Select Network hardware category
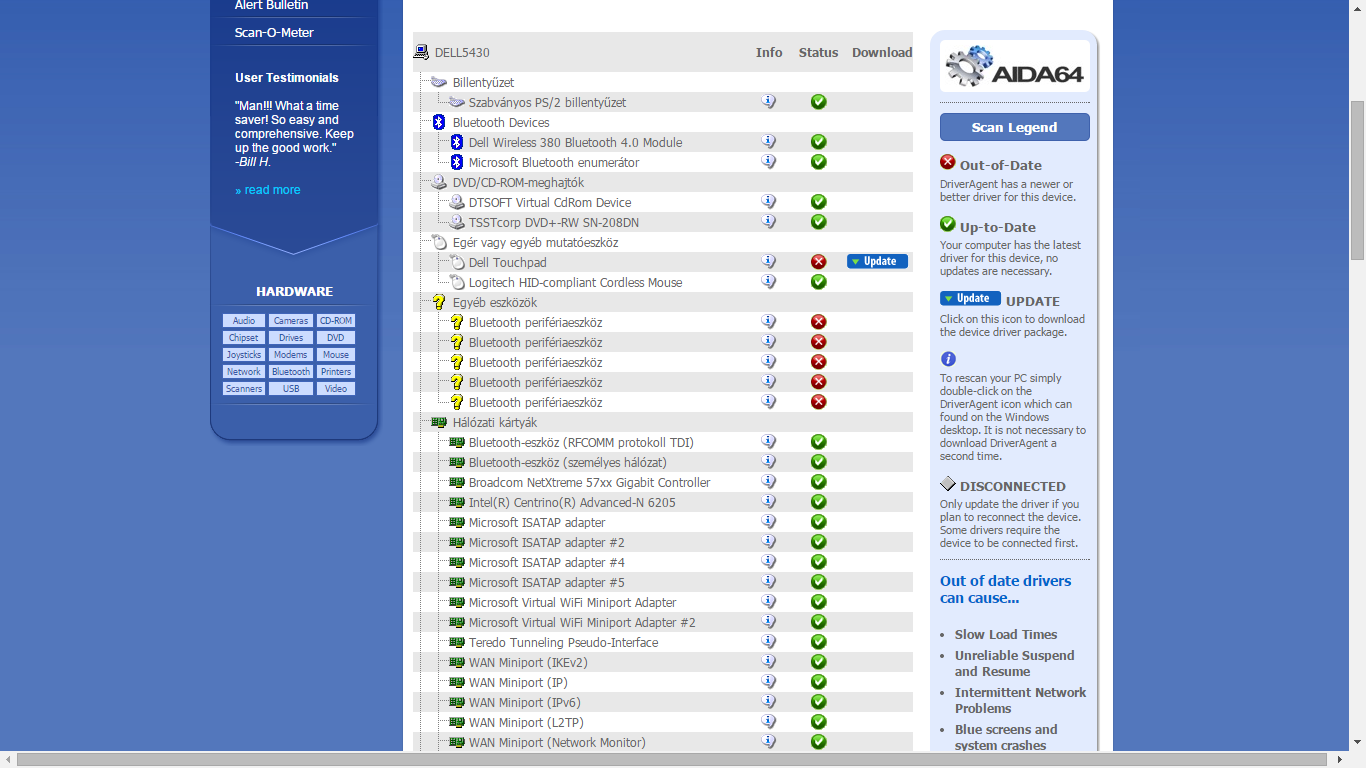This screenshot has height=768, width=1366. coord(243,372)
